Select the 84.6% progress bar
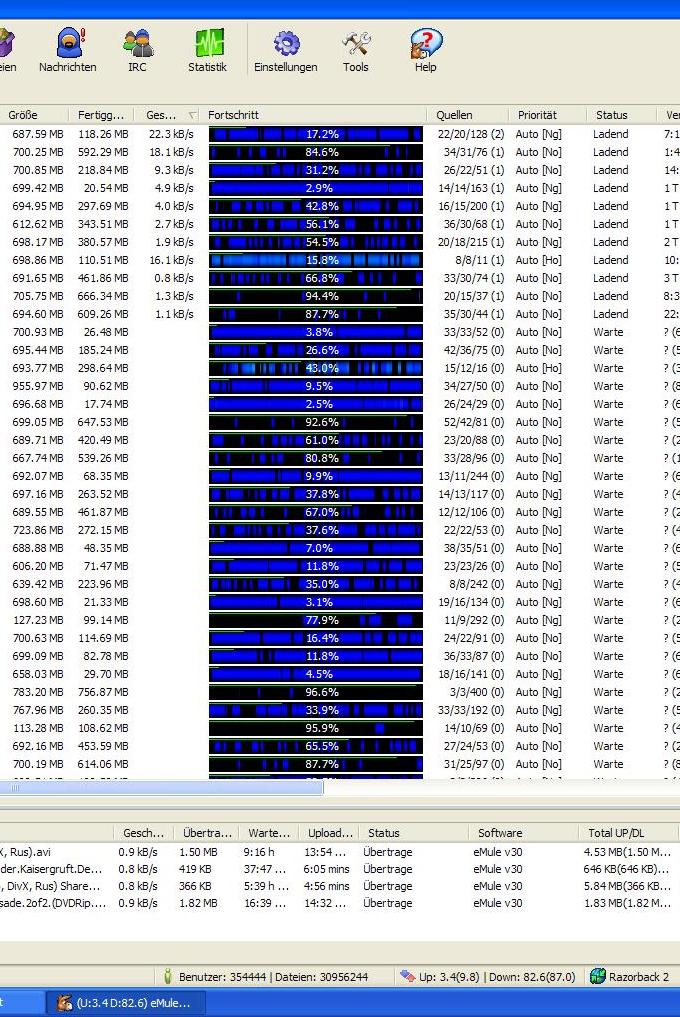 point(315,152)
